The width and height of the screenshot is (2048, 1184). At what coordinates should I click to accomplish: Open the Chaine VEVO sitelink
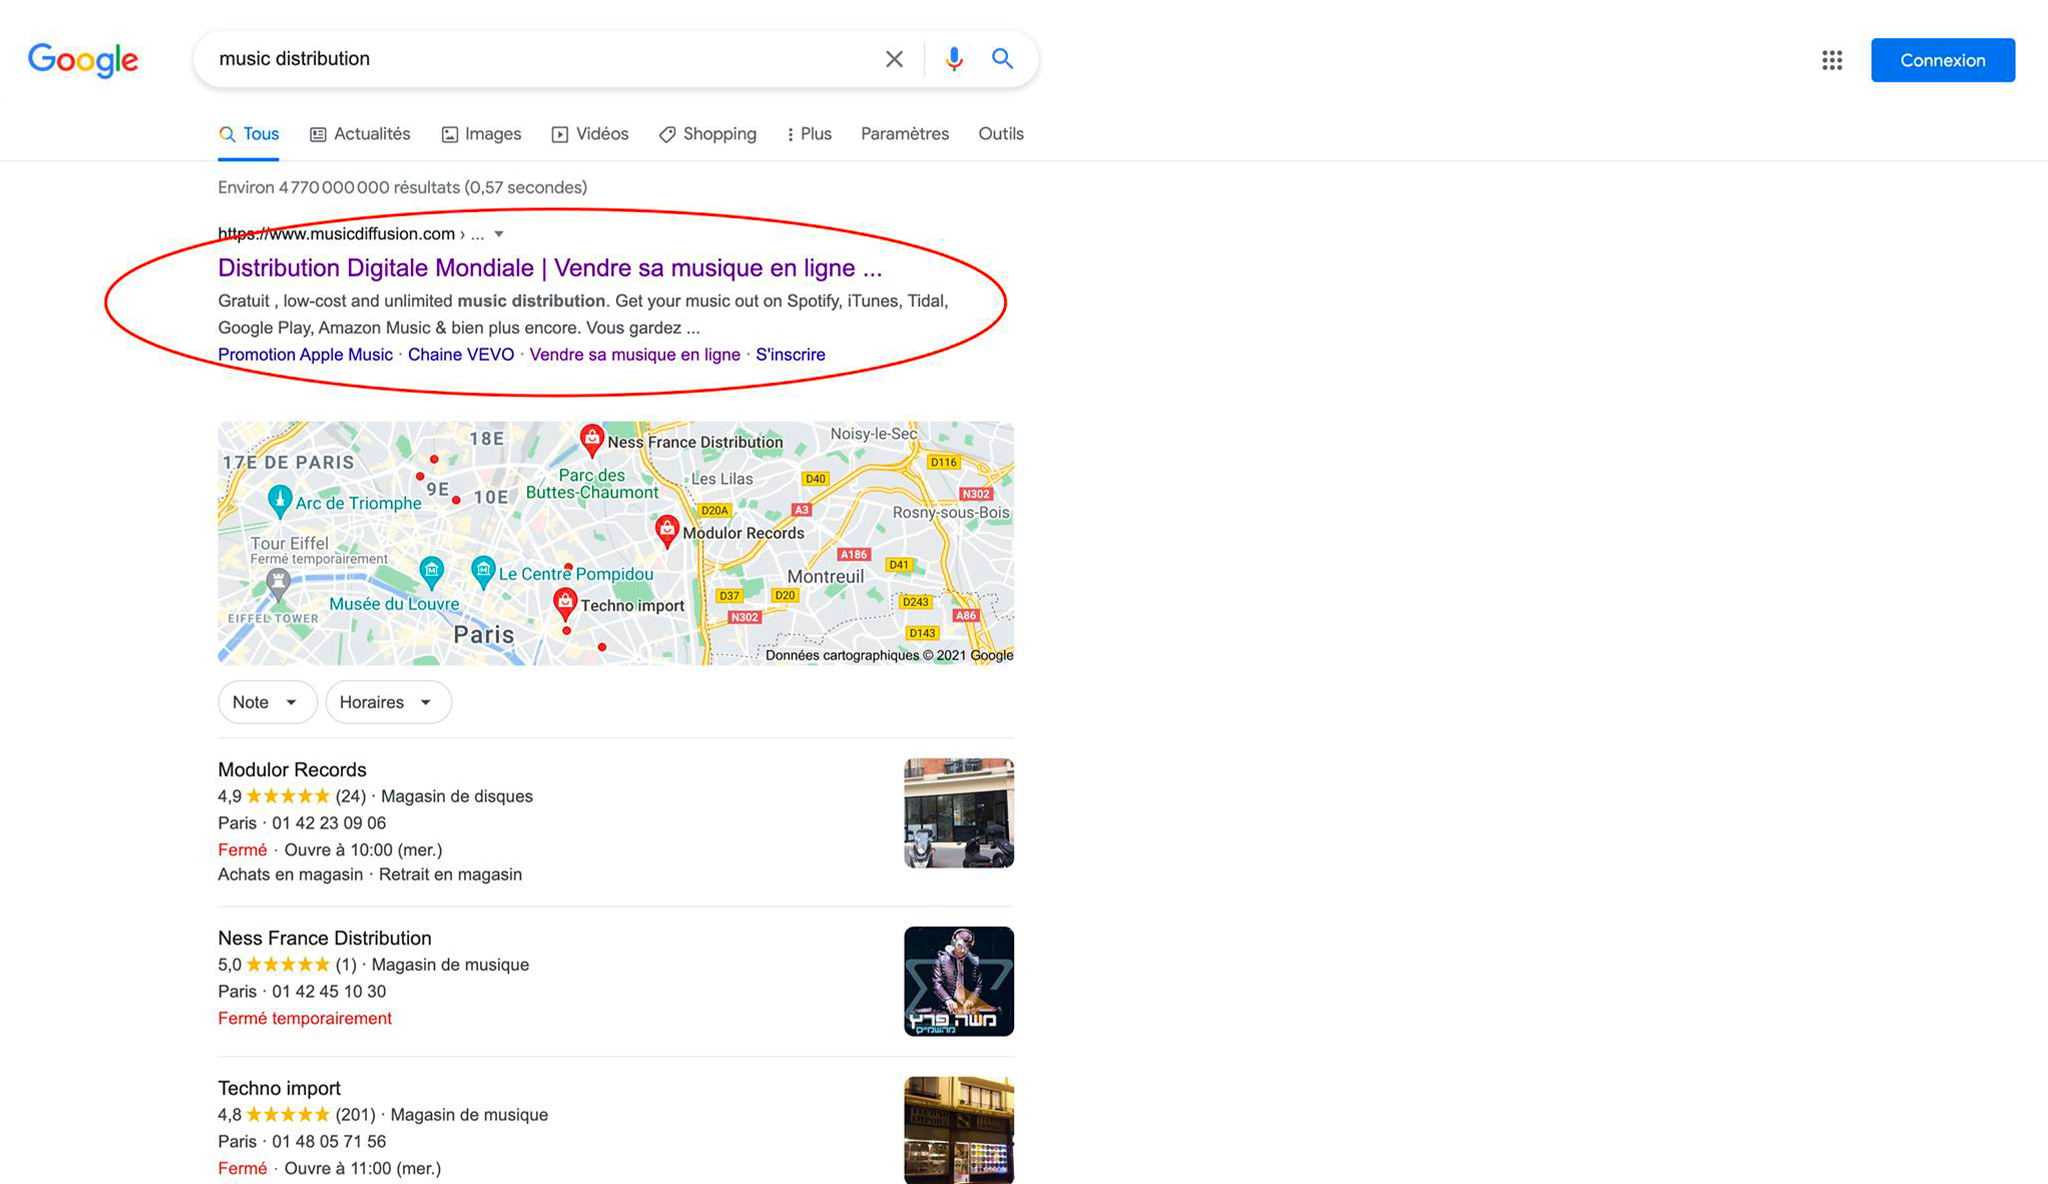[460, 354]
